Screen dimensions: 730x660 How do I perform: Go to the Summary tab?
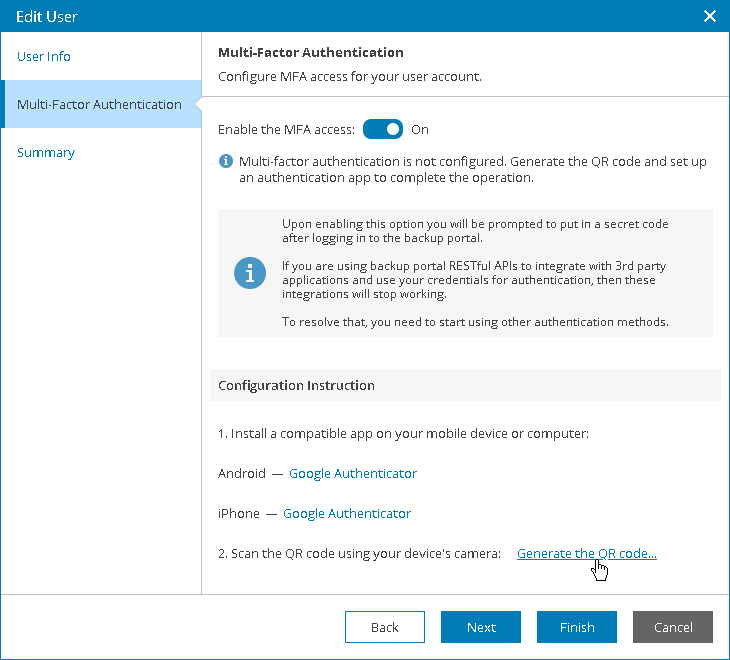coord(46,152)
